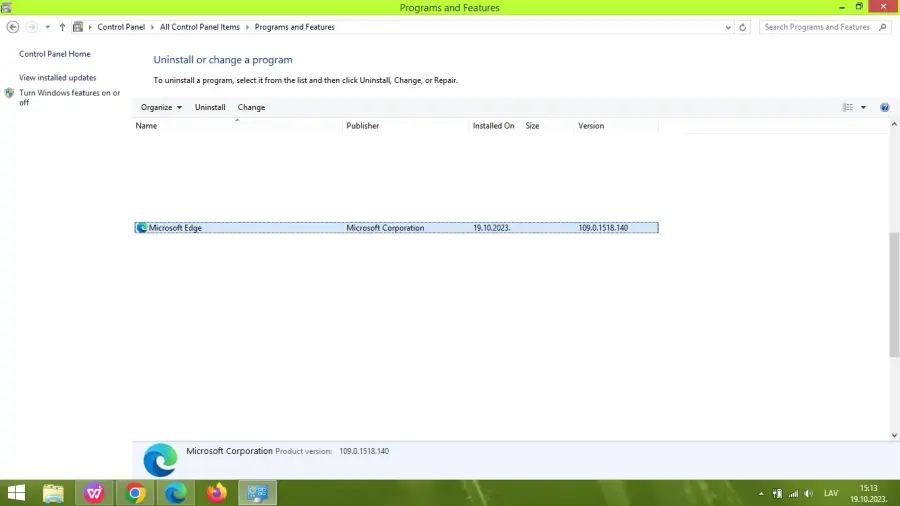Open the taskbar clock showing 15:13
Screen dimensions: 900x506
869,493
